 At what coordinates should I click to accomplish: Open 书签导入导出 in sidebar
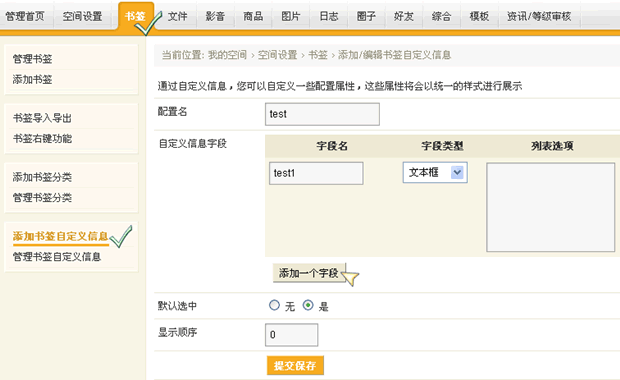click(x=42, y=118)
